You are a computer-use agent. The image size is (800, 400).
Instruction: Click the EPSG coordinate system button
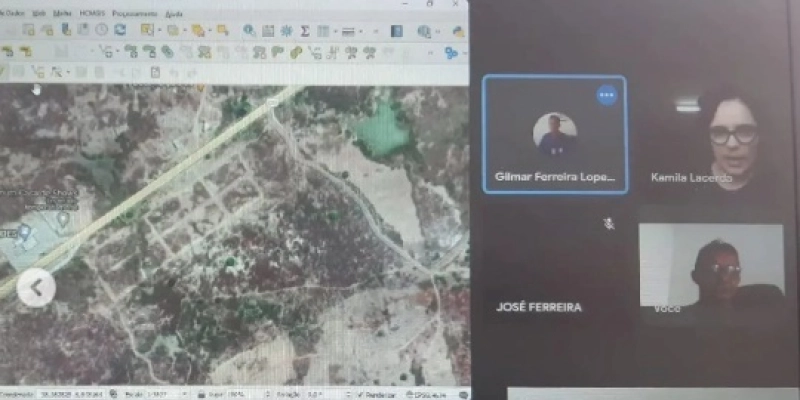(427, 395)
